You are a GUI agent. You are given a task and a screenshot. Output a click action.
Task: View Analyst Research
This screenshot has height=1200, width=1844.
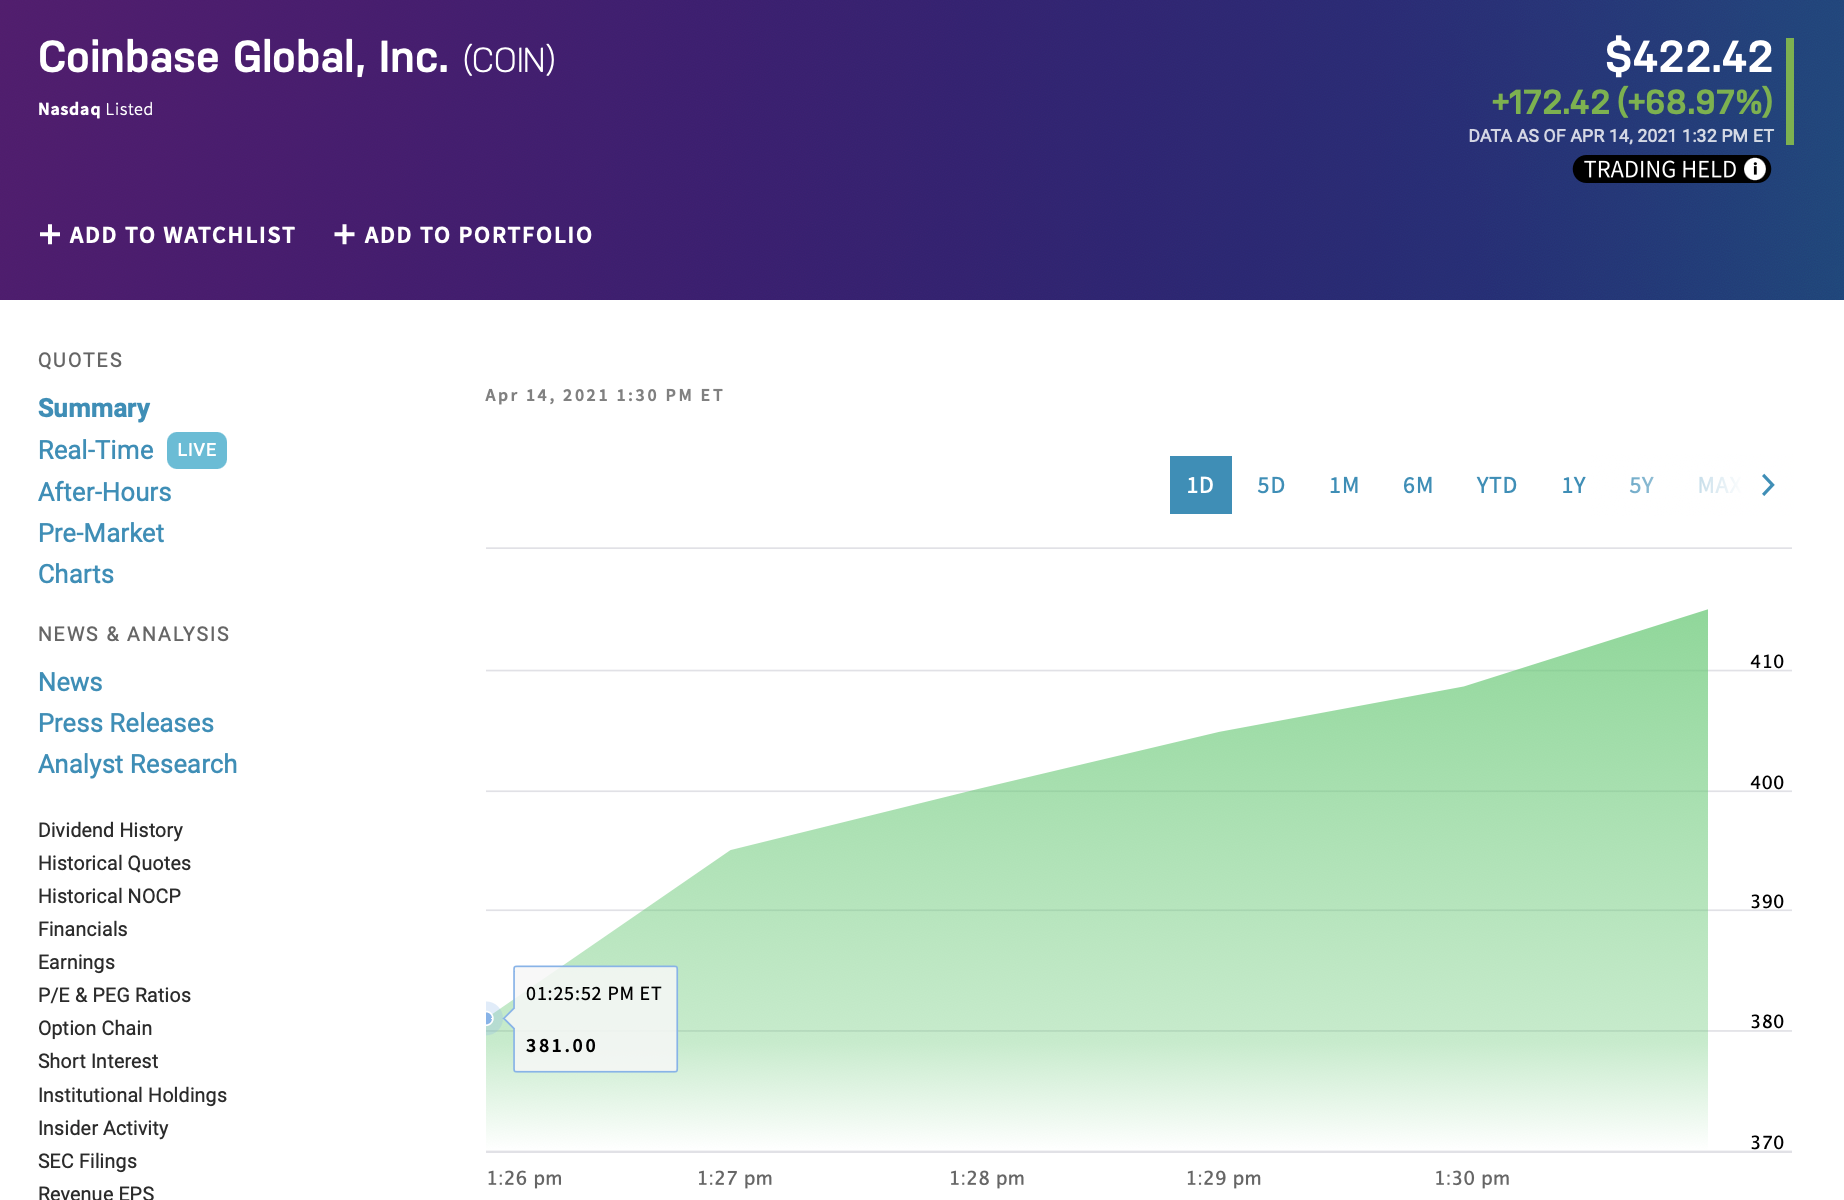[x=138, y=764]
